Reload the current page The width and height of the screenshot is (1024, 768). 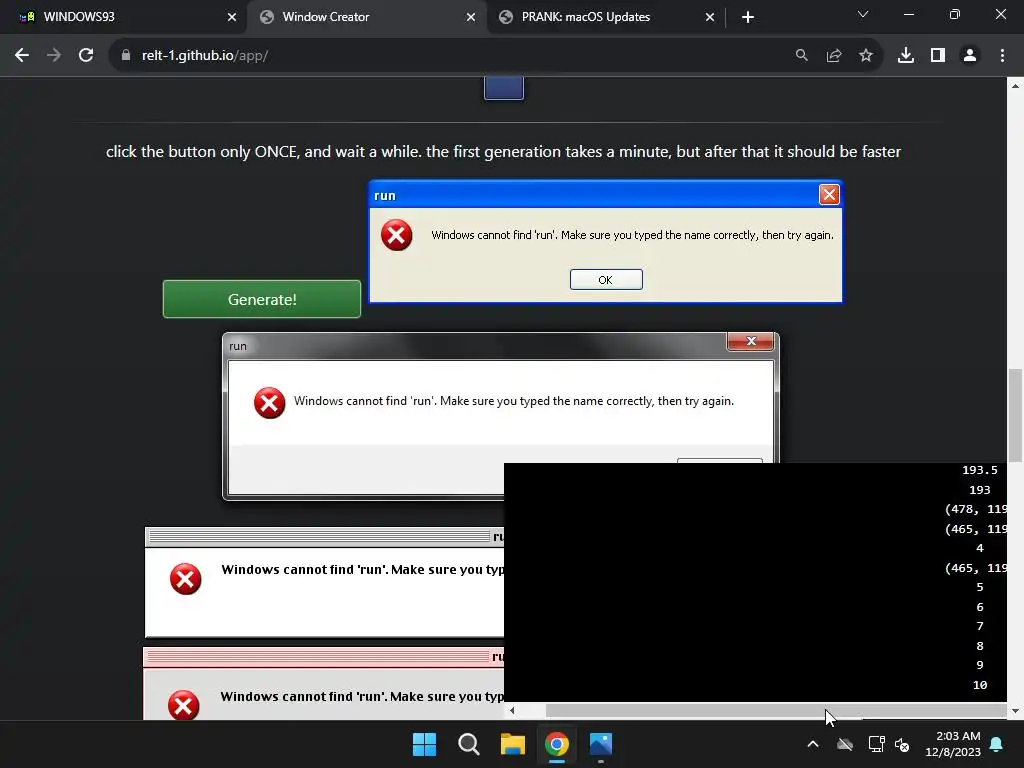click(x=86, y=56)
